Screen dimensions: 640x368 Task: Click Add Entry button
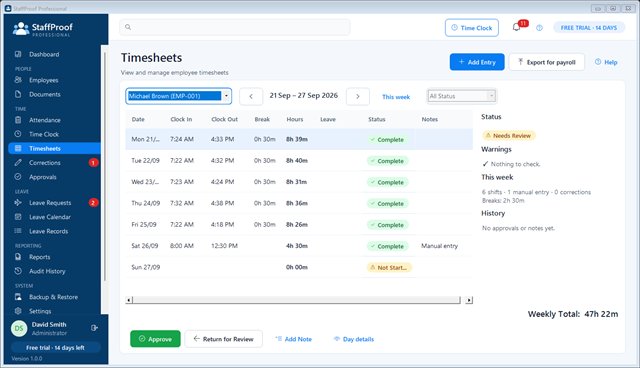click(477, 62)
